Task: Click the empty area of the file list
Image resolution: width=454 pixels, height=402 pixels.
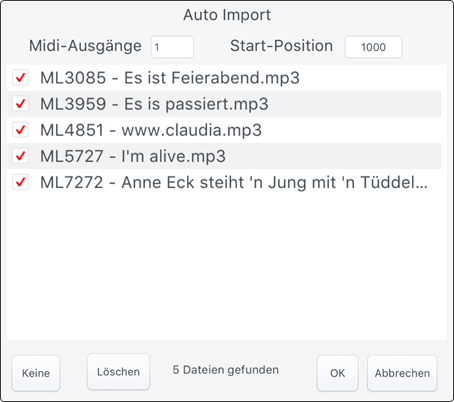Action: click(x=227, y=267)
